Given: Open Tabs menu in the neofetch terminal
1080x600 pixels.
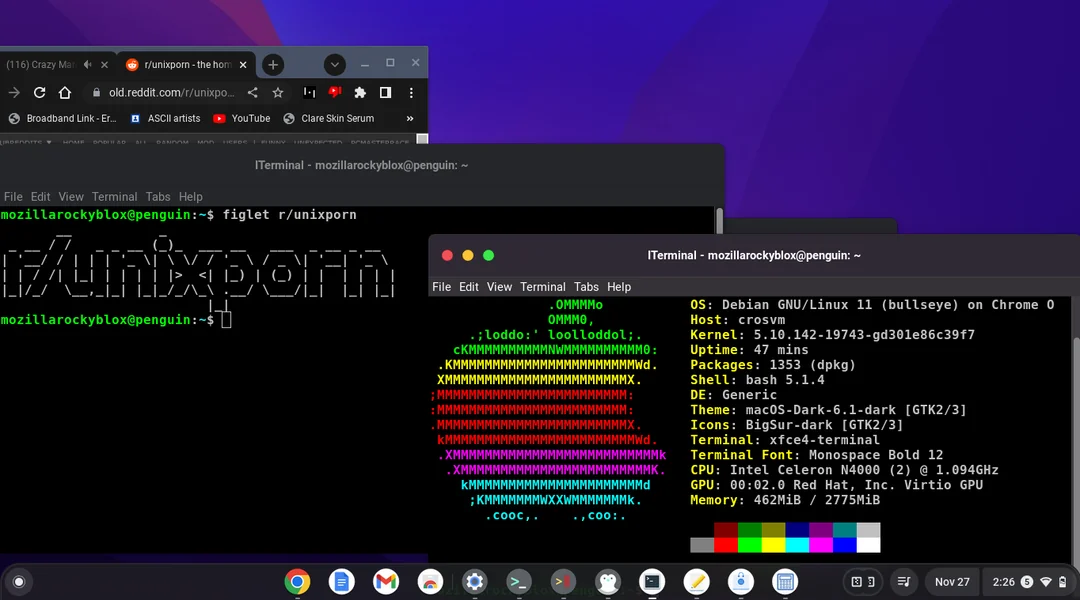Looking at the screenshot, I should click(586, 287).
